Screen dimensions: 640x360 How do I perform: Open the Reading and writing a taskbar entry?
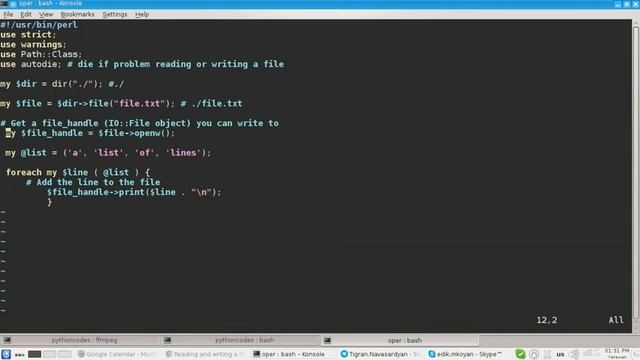[x=204, y=354]
